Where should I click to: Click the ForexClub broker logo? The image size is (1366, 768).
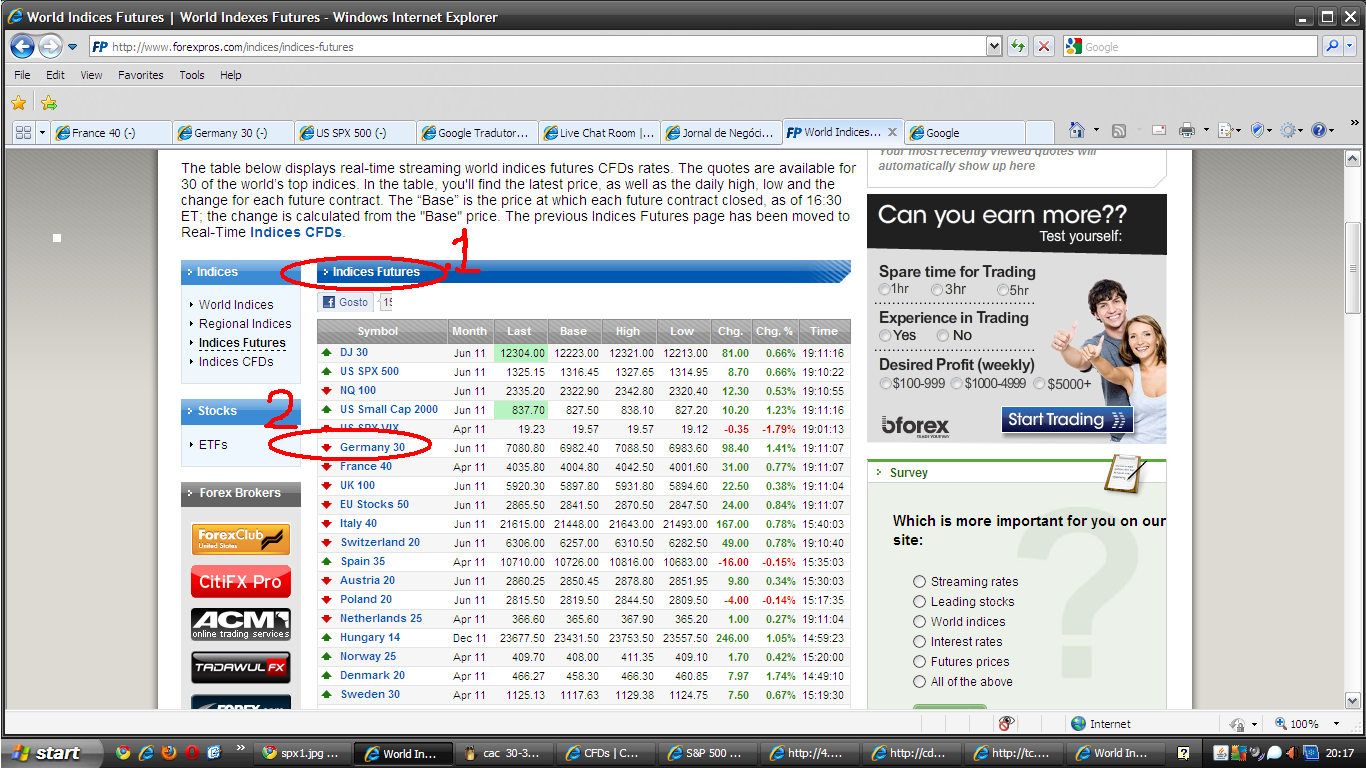pos(241,539)
